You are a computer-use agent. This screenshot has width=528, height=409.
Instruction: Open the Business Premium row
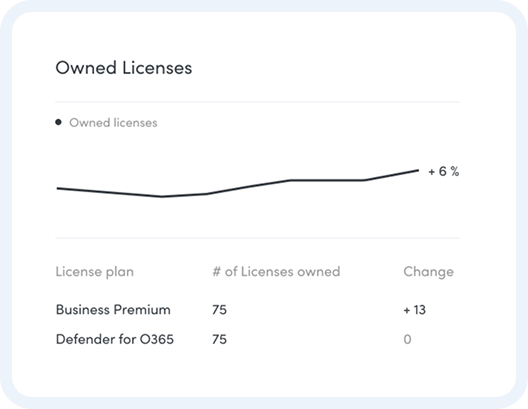[x=258, y=309]
